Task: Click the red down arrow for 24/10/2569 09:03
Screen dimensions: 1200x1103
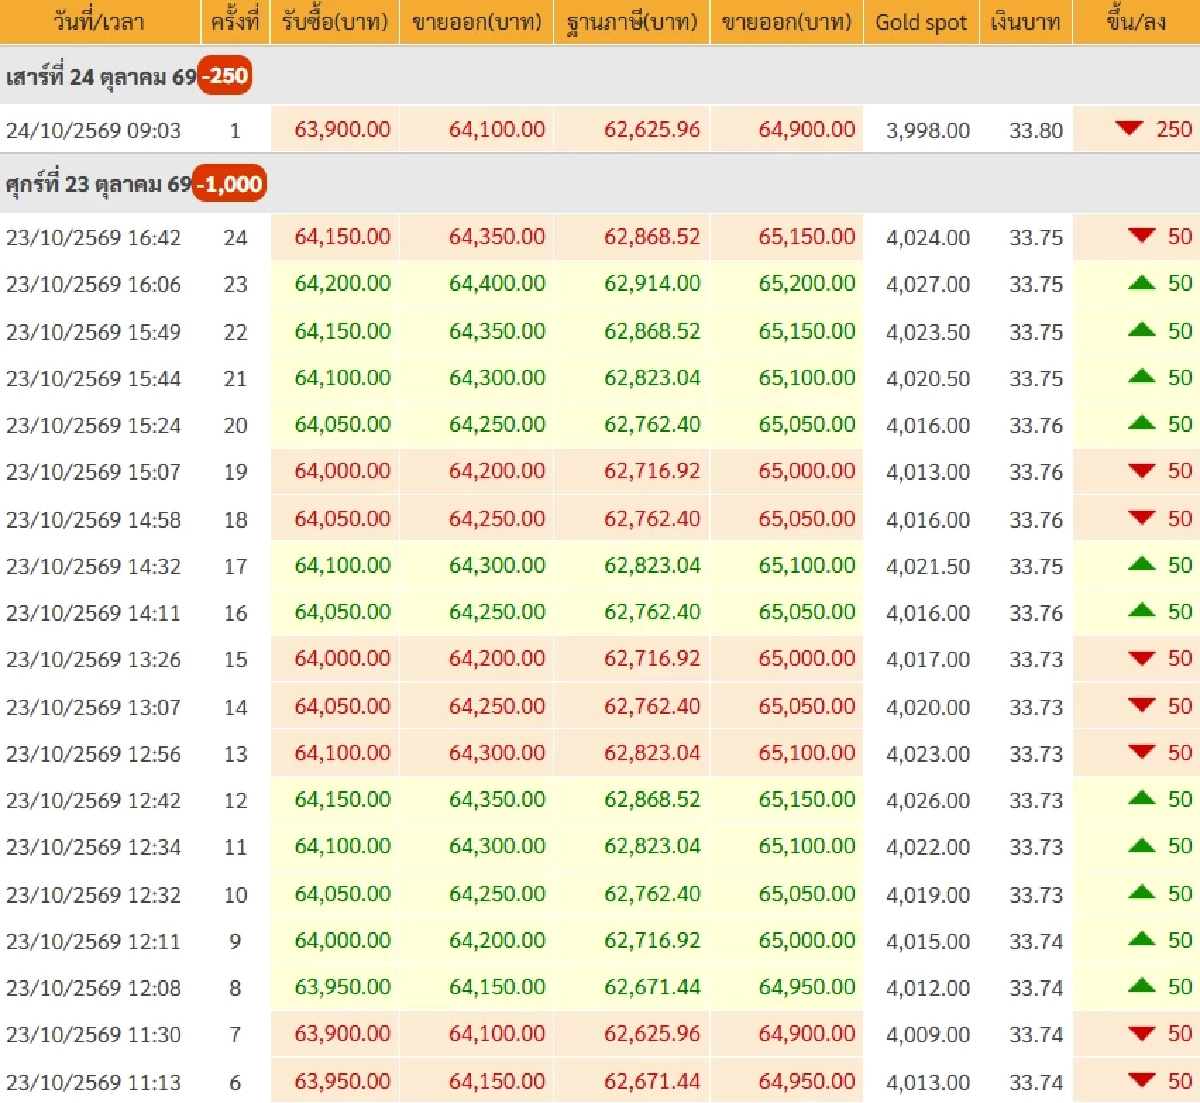Action: coord(1129,128)
